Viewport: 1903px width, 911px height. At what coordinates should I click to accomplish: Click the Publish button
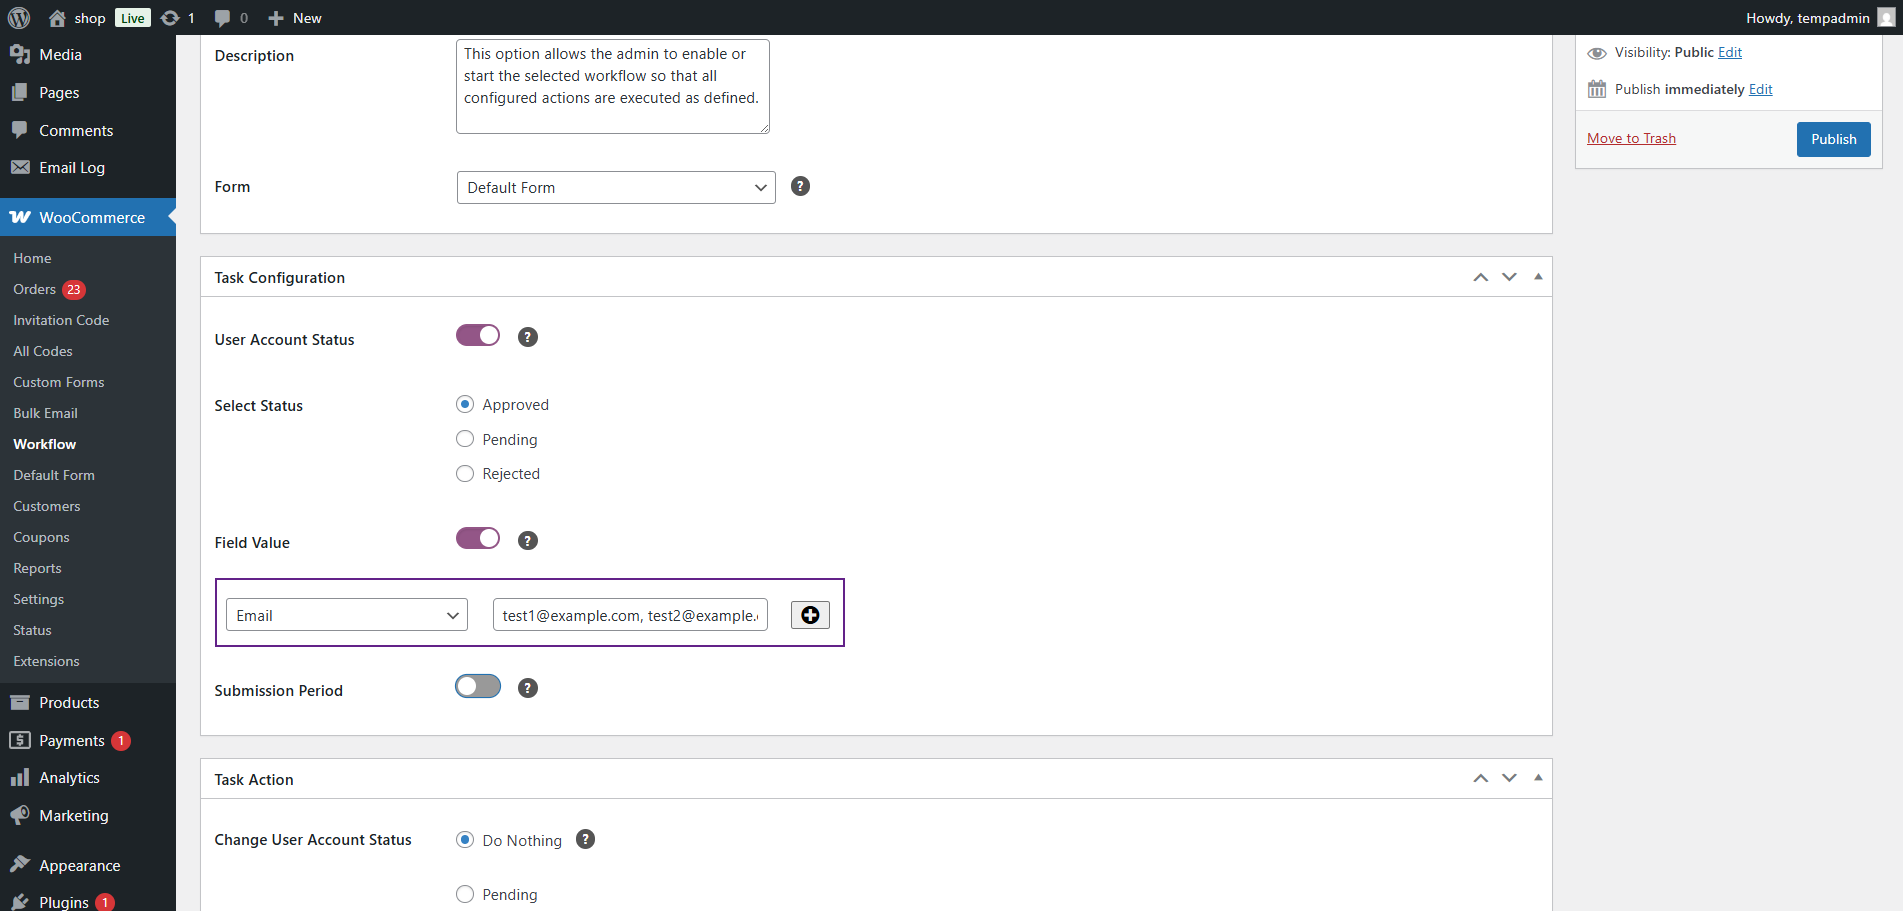(1833, 139)
